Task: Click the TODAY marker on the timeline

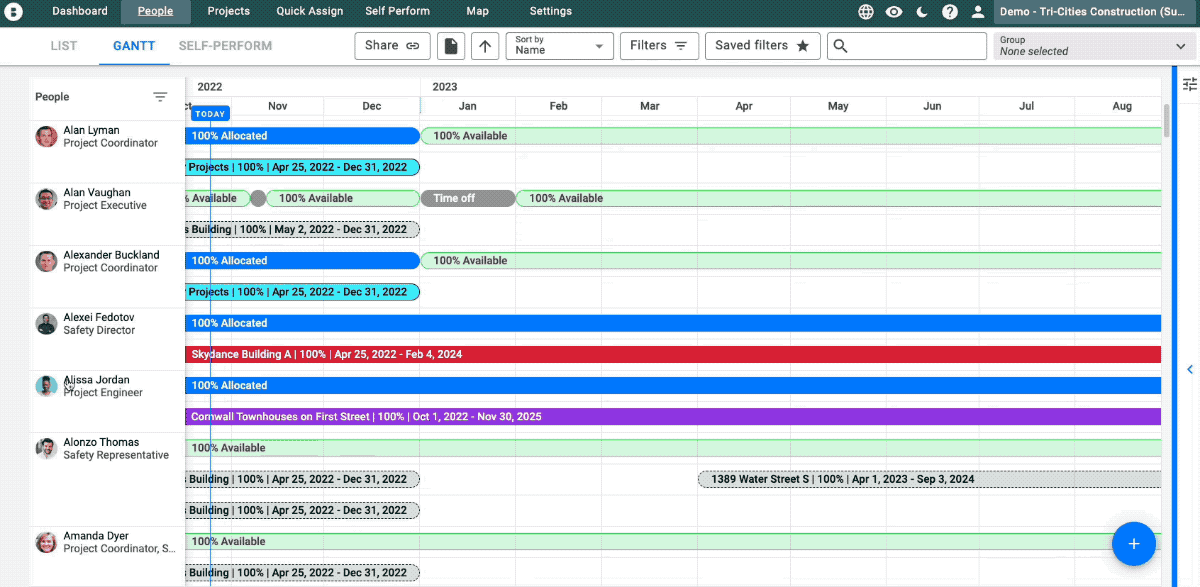Action: [209, 113]
